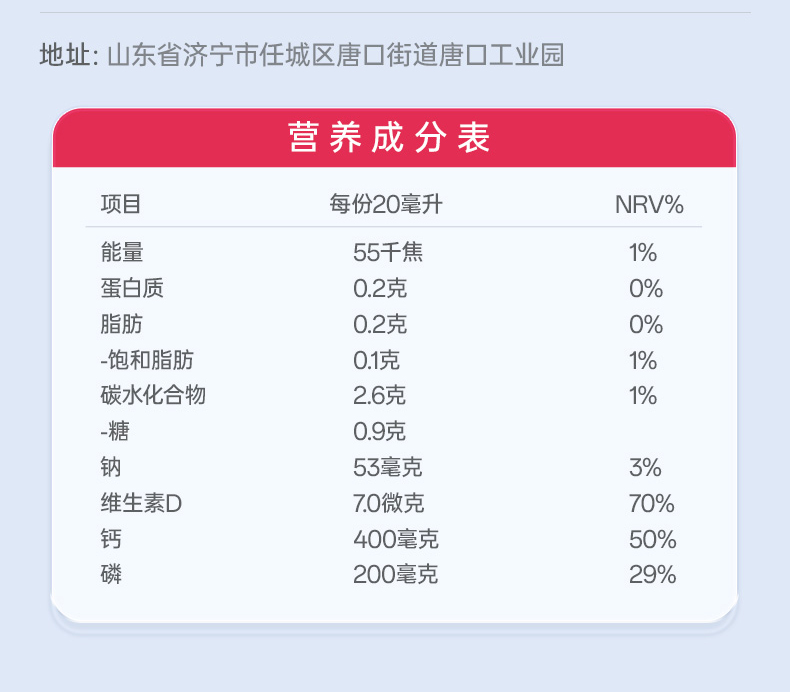790x692 pixels.
Task: Click the 能量 row label
Action: pyautogui.click(x=121, y=253)
